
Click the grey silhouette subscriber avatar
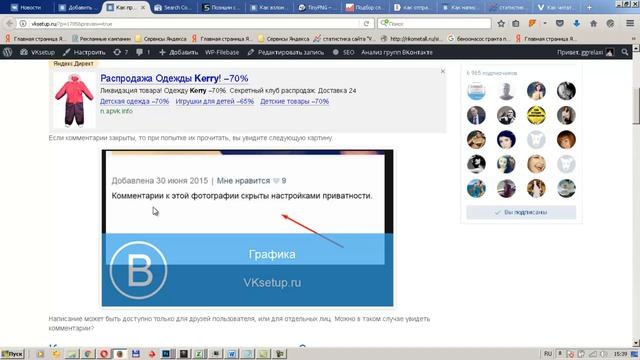(x=506, y=91)
